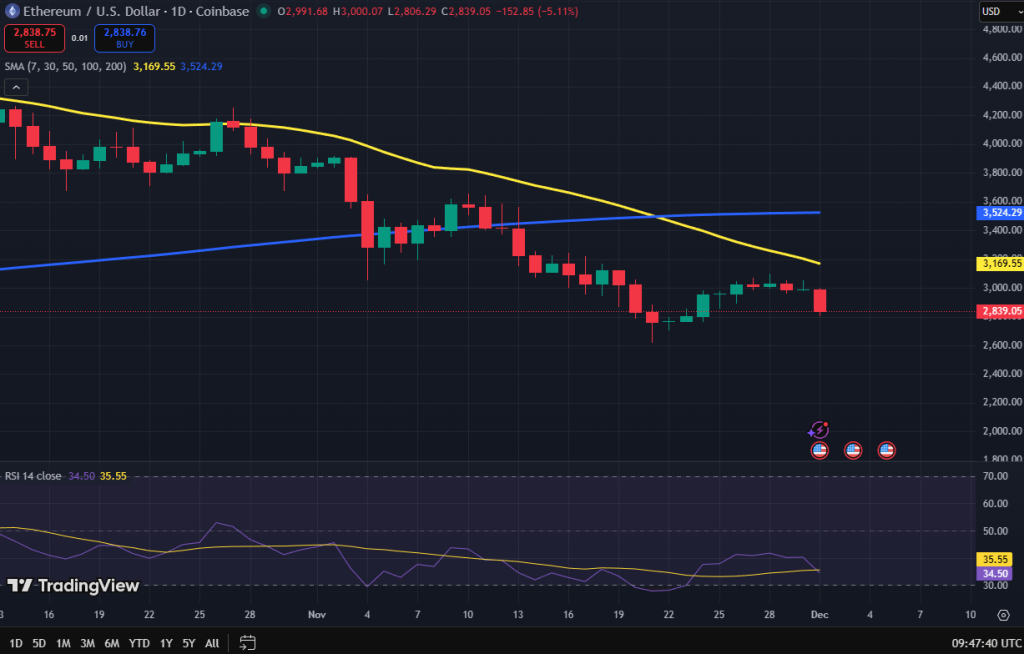Viewport: 1024px width, 654px height.
Task: Click the RSI 14 close indicator label
Action: tap(33, 476)
